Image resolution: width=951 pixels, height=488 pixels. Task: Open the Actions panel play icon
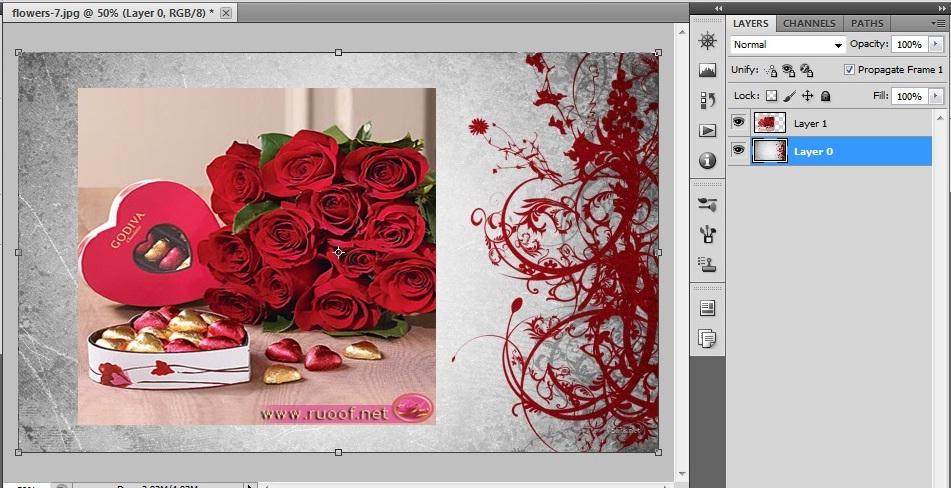708,131
